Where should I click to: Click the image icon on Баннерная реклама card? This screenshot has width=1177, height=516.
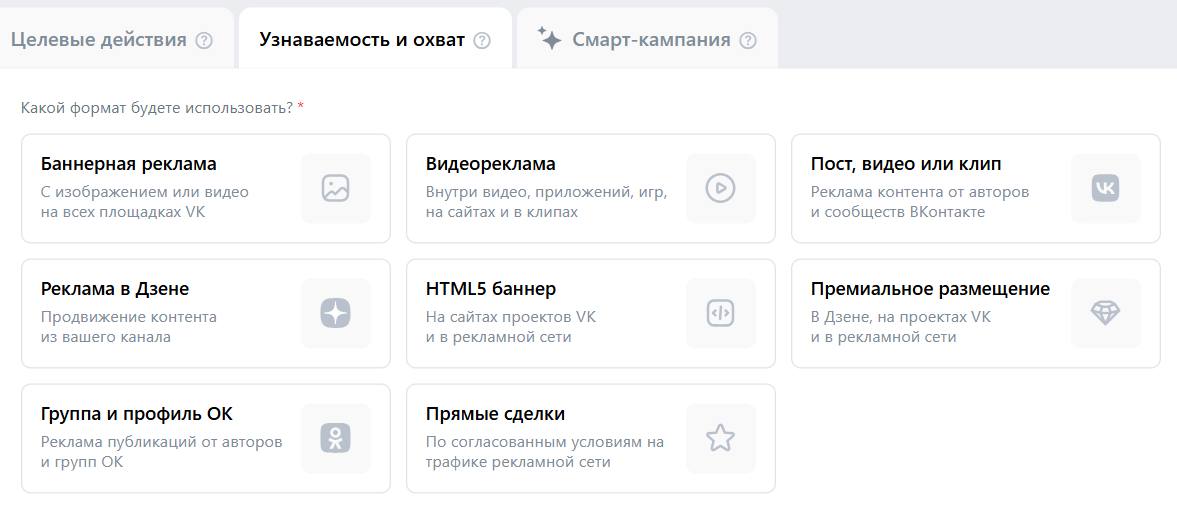tap(336, 188)
